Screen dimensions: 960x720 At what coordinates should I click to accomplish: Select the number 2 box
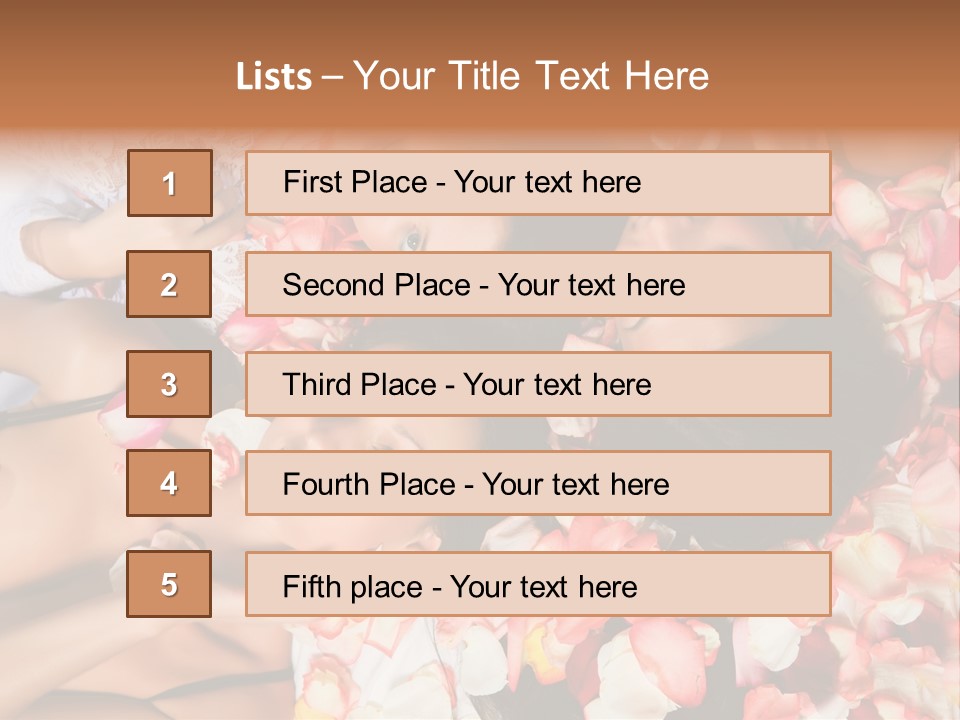[169, 284]
